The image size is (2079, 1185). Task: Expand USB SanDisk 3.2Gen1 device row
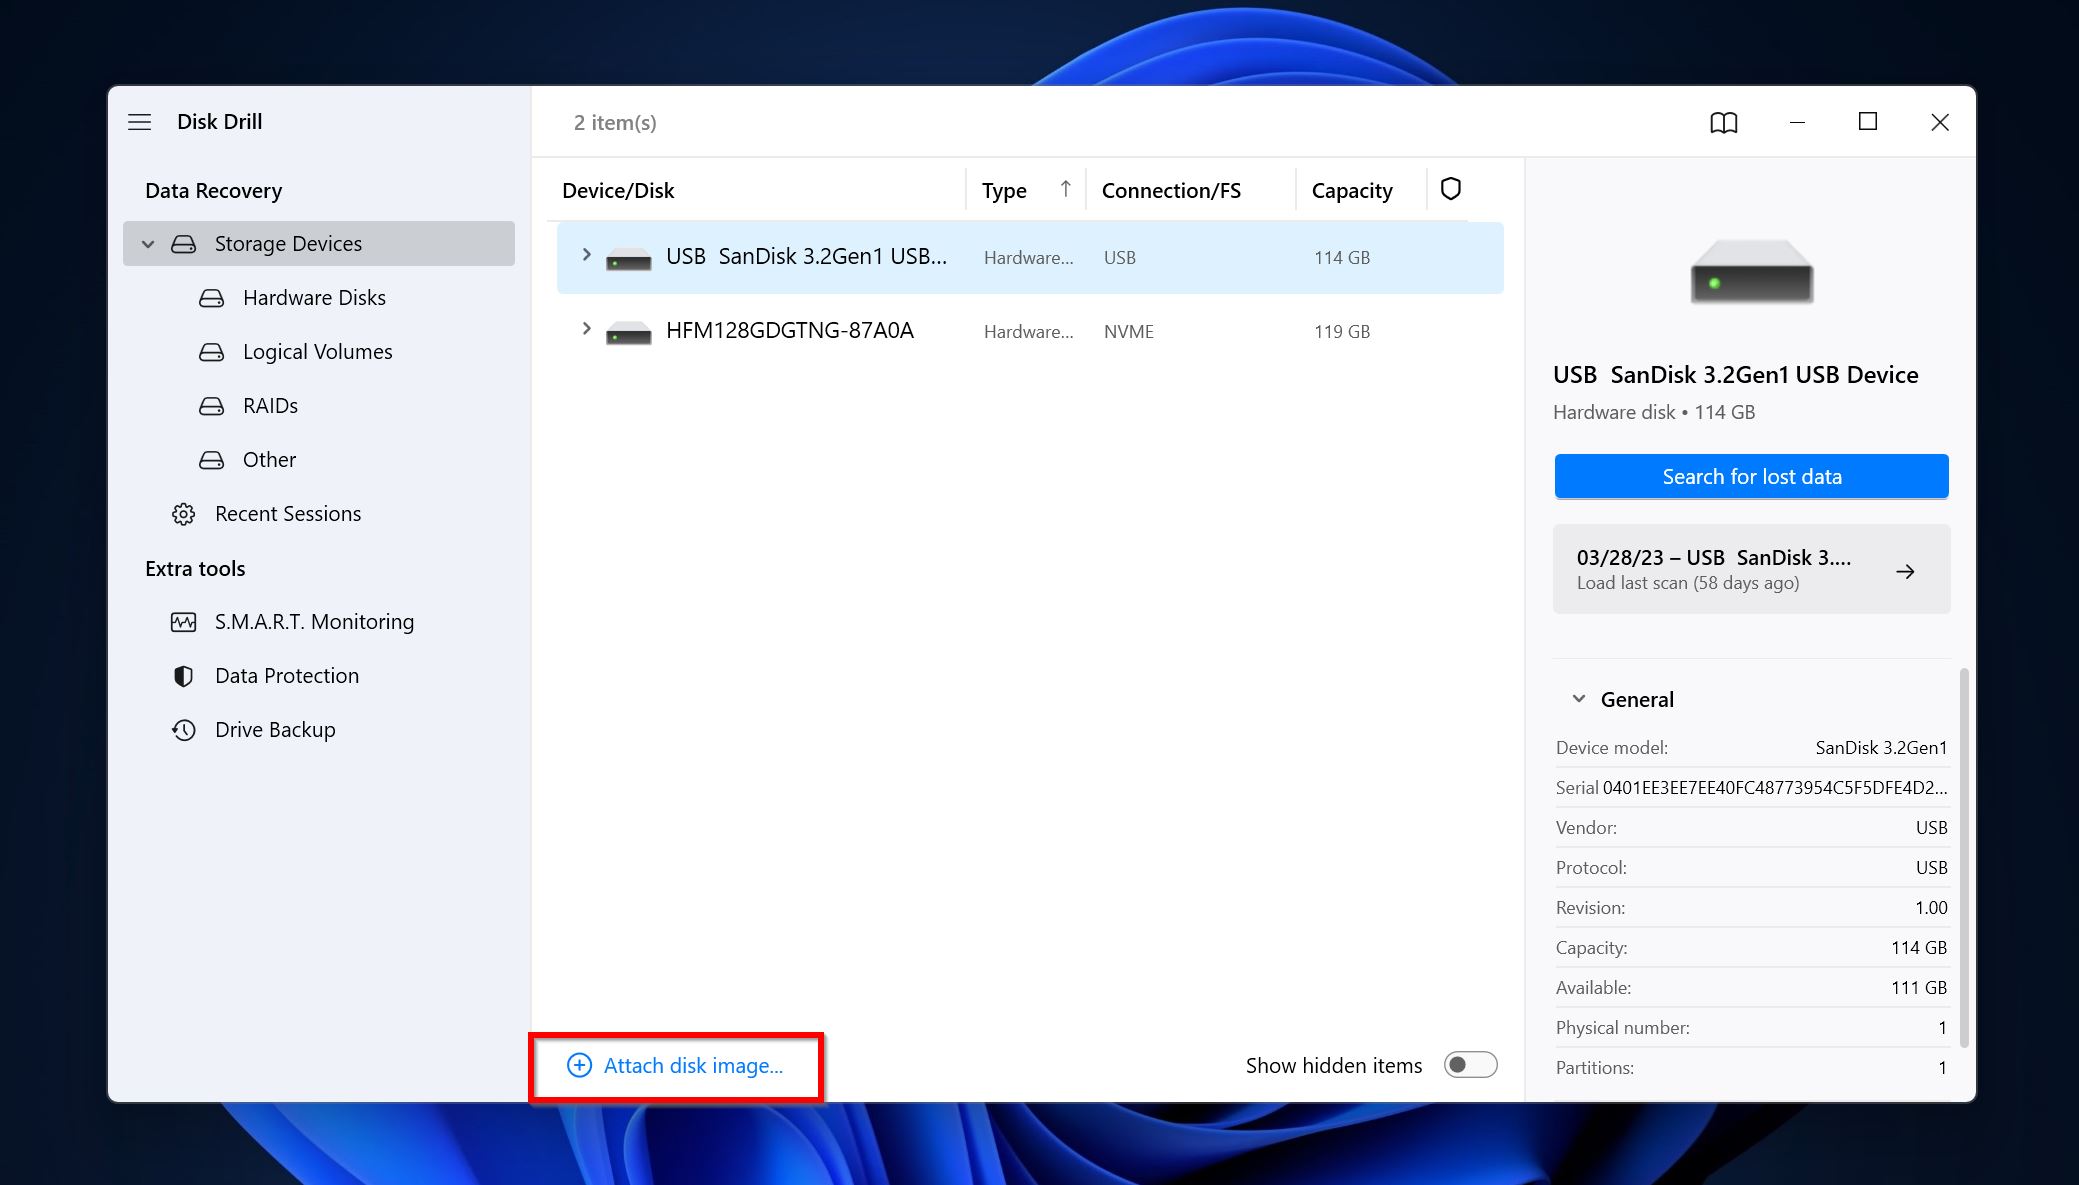(585, 257)
